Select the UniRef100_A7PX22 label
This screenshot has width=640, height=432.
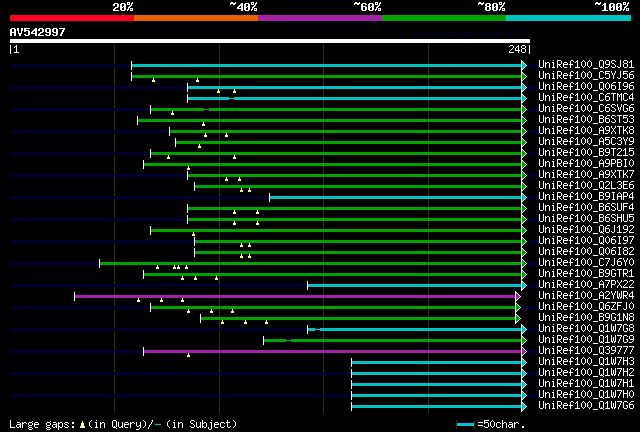586,285
